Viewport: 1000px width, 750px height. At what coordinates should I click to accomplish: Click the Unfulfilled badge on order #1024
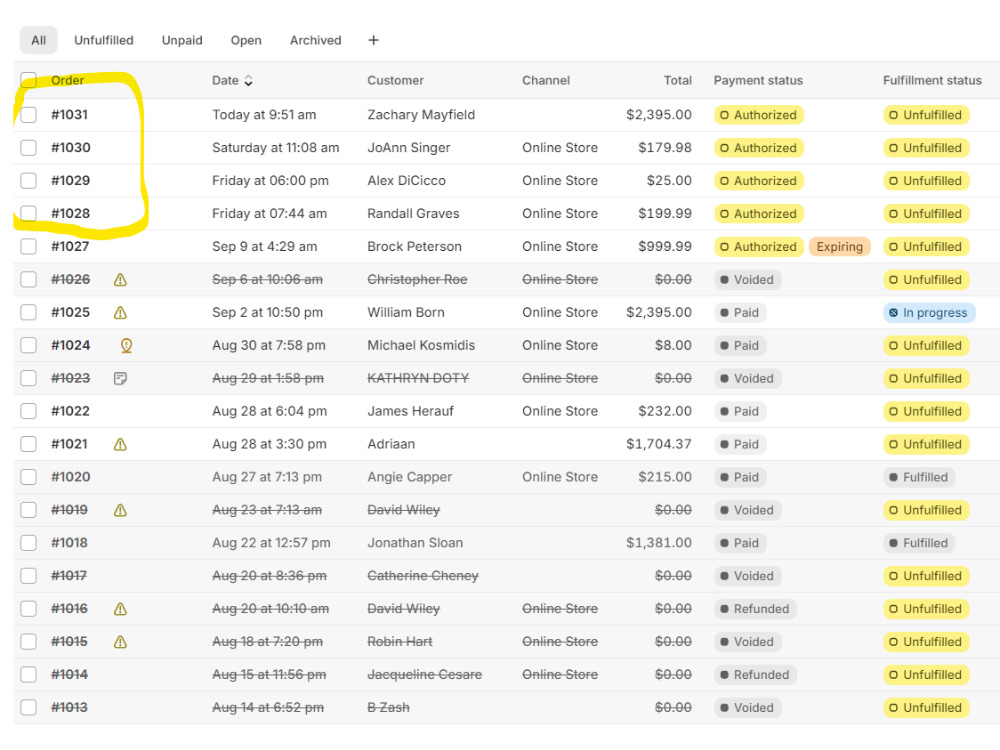point(926,346)
